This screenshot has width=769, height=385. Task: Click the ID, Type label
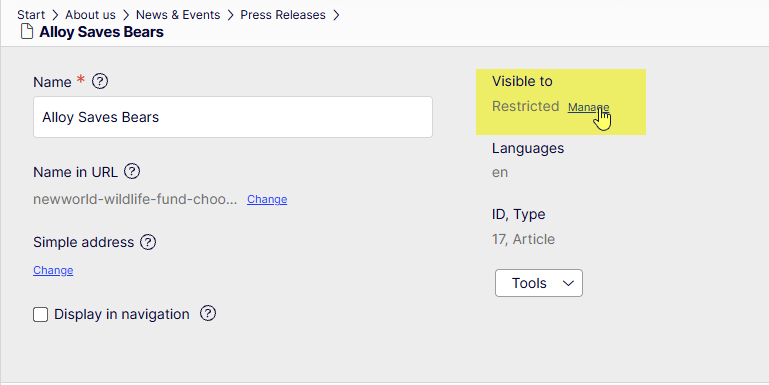coord(518,214)
